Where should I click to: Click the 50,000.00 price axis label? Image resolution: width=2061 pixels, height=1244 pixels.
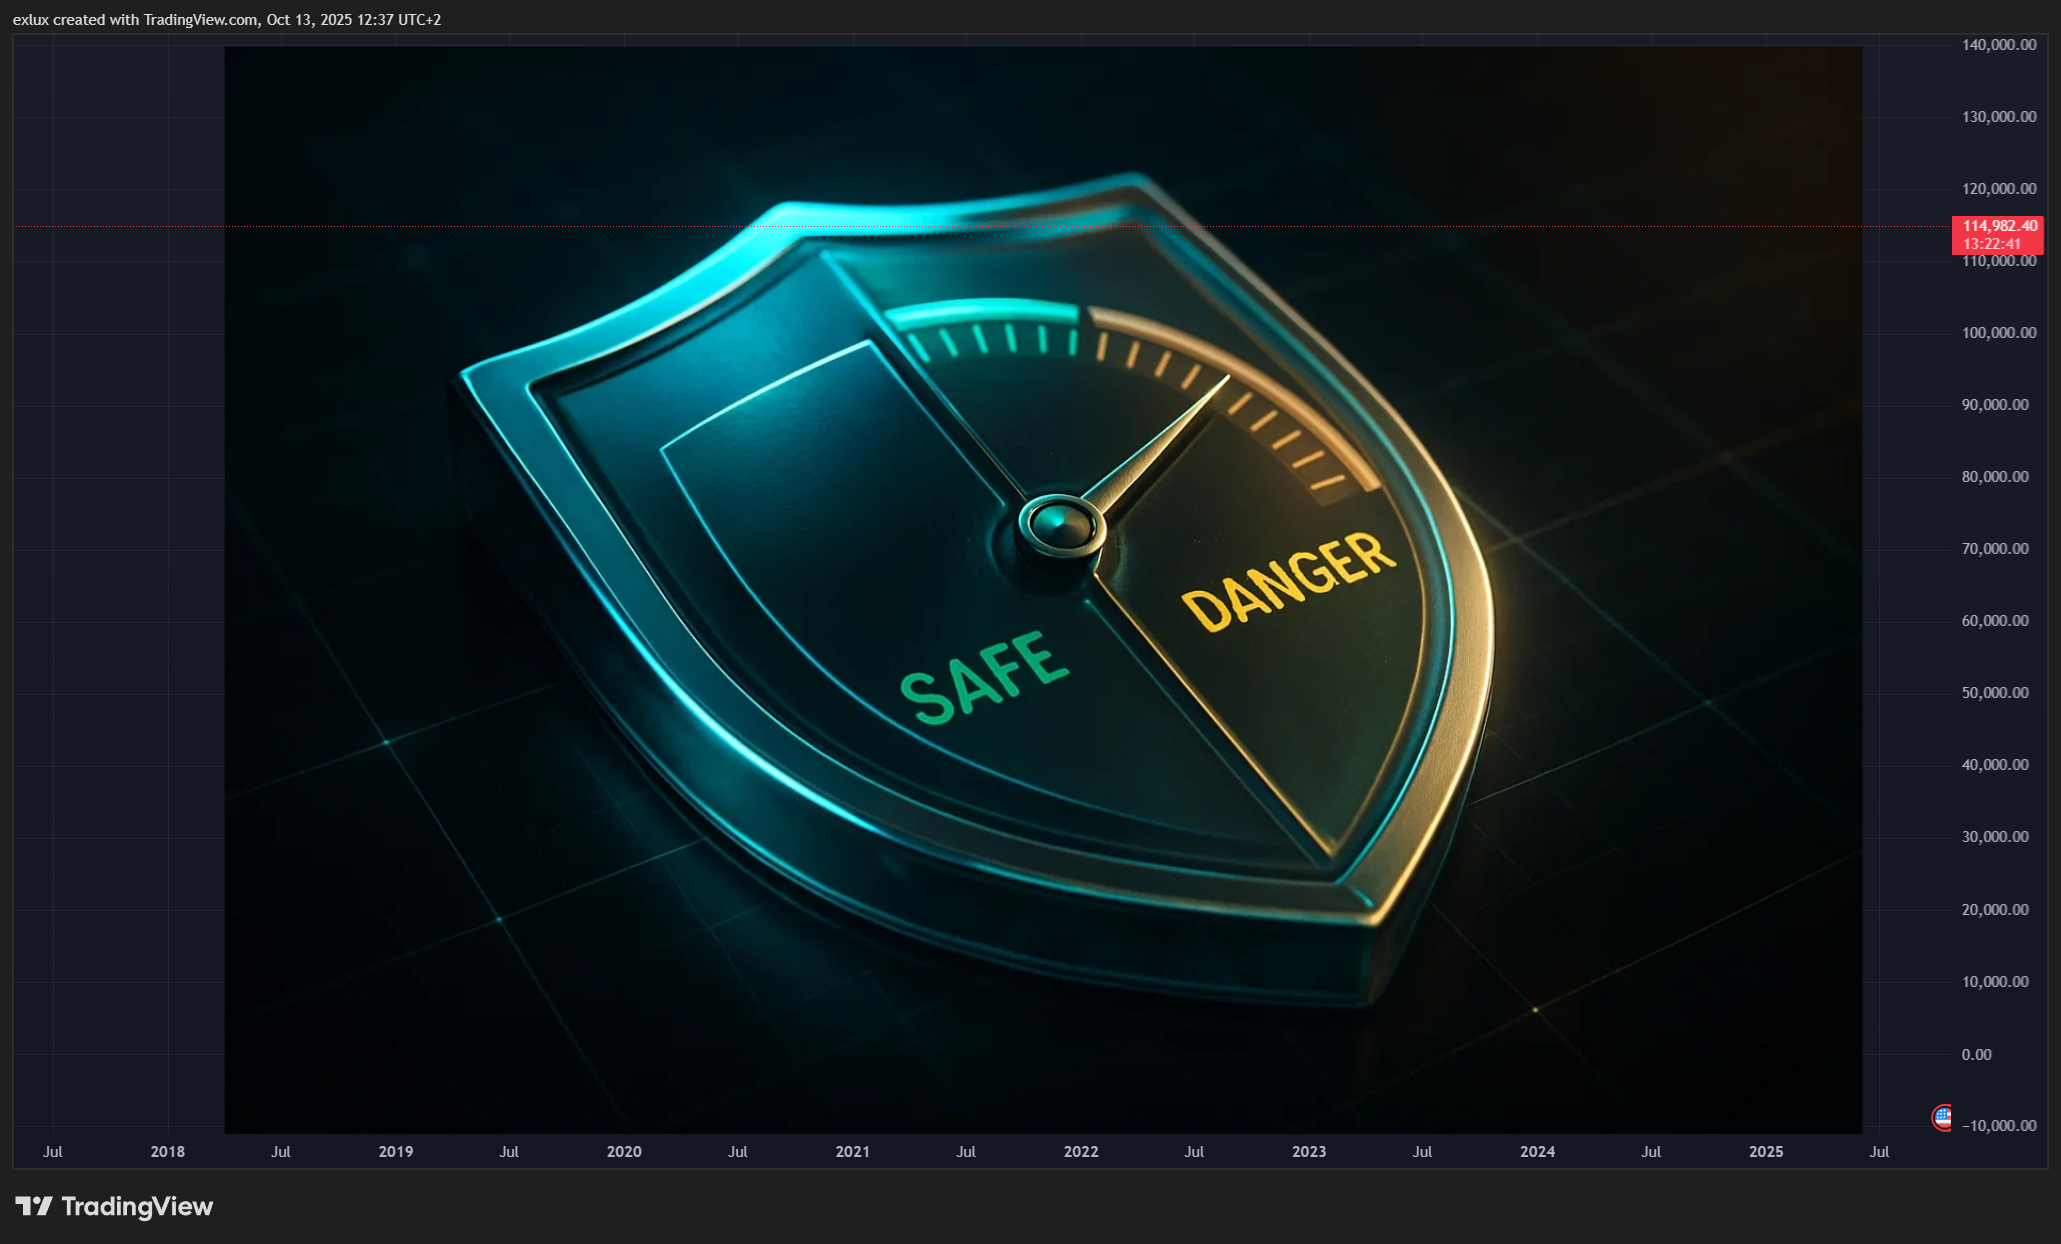[1995, 692]
